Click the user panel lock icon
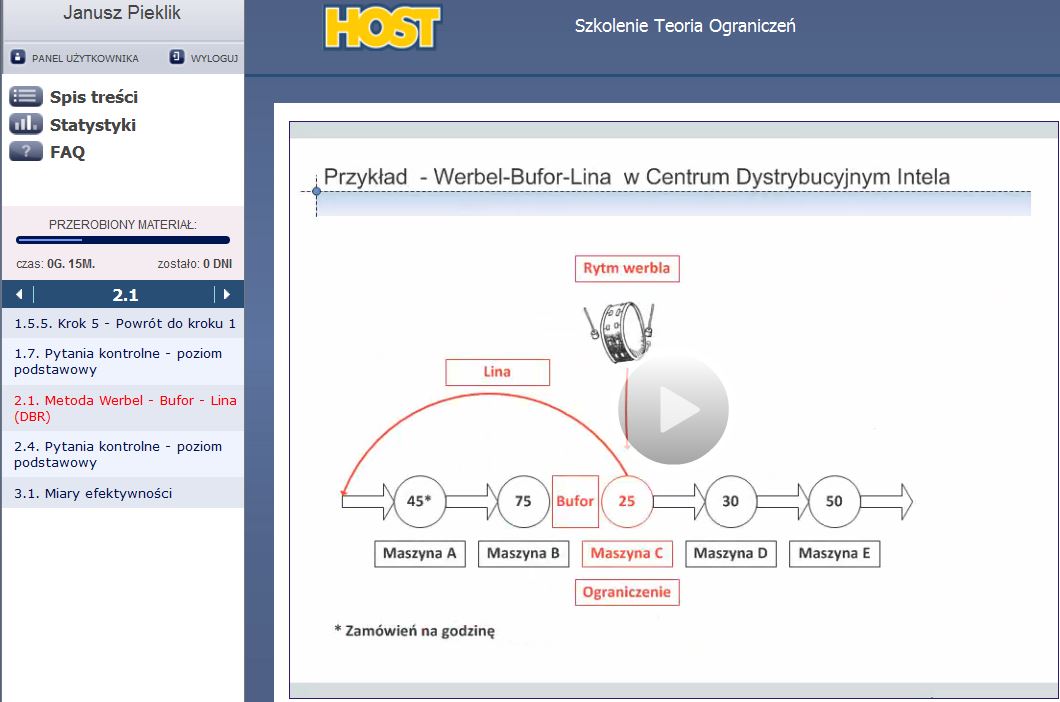The height and width of the screenshot is (702, 1060). 17,57
